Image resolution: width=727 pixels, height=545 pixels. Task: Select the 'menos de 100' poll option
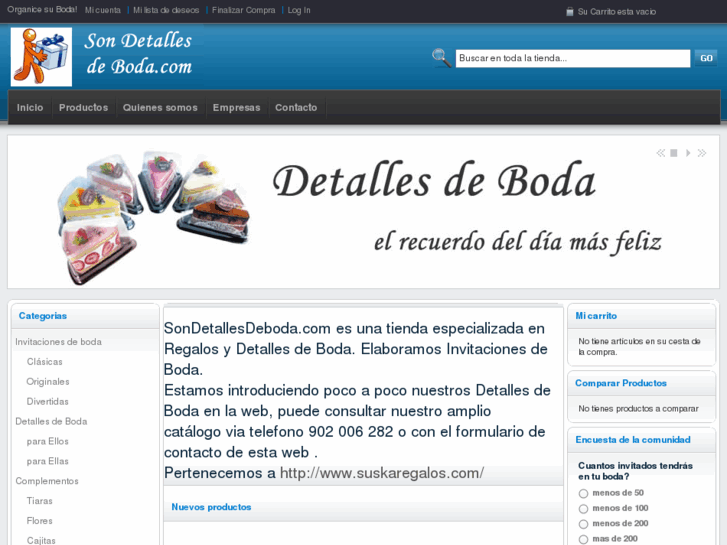coord(583,509)
